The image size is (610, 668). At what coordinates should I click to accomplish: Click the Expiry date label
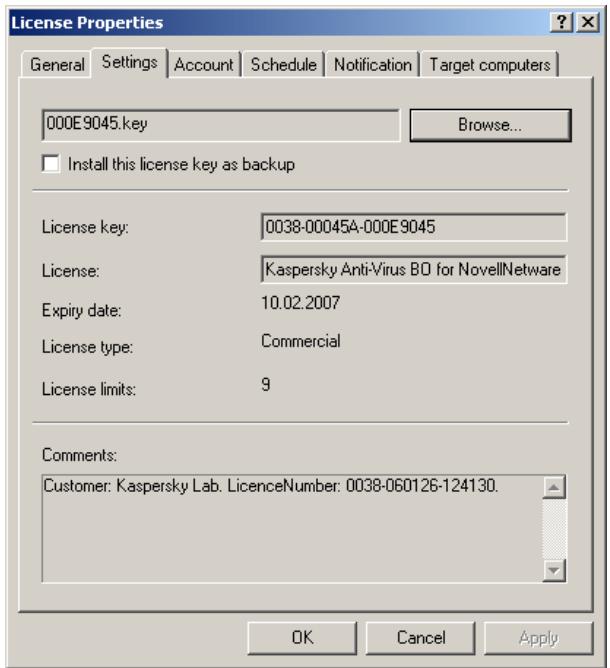pyautogui.click(x=82, y=311)
